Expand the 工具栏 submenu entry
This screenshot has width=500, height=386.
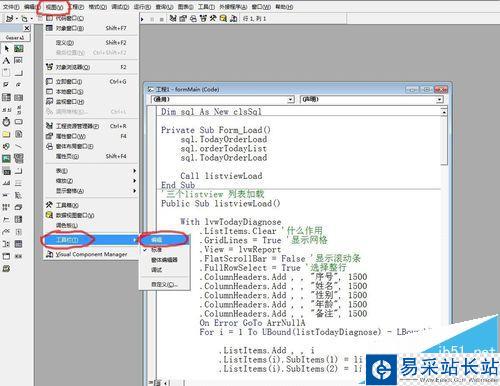coord(91,240)
